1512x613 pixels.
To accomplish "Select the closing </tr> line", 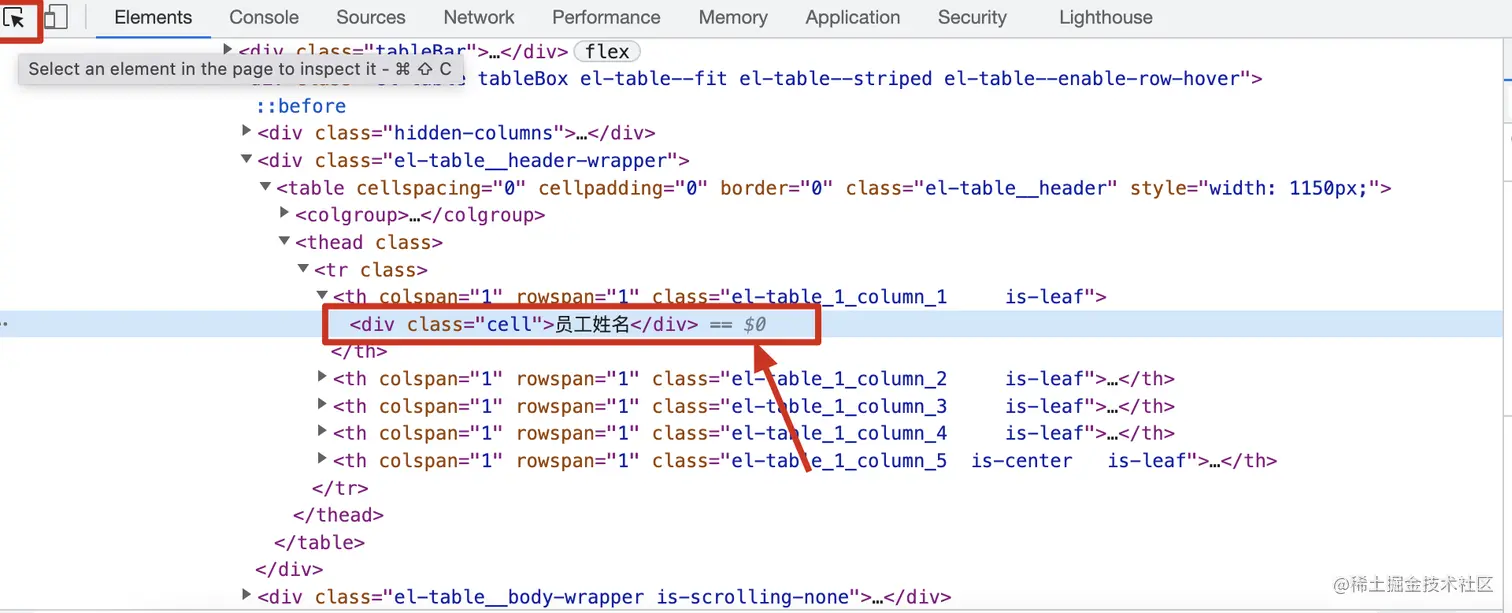I will pos(340,488).
